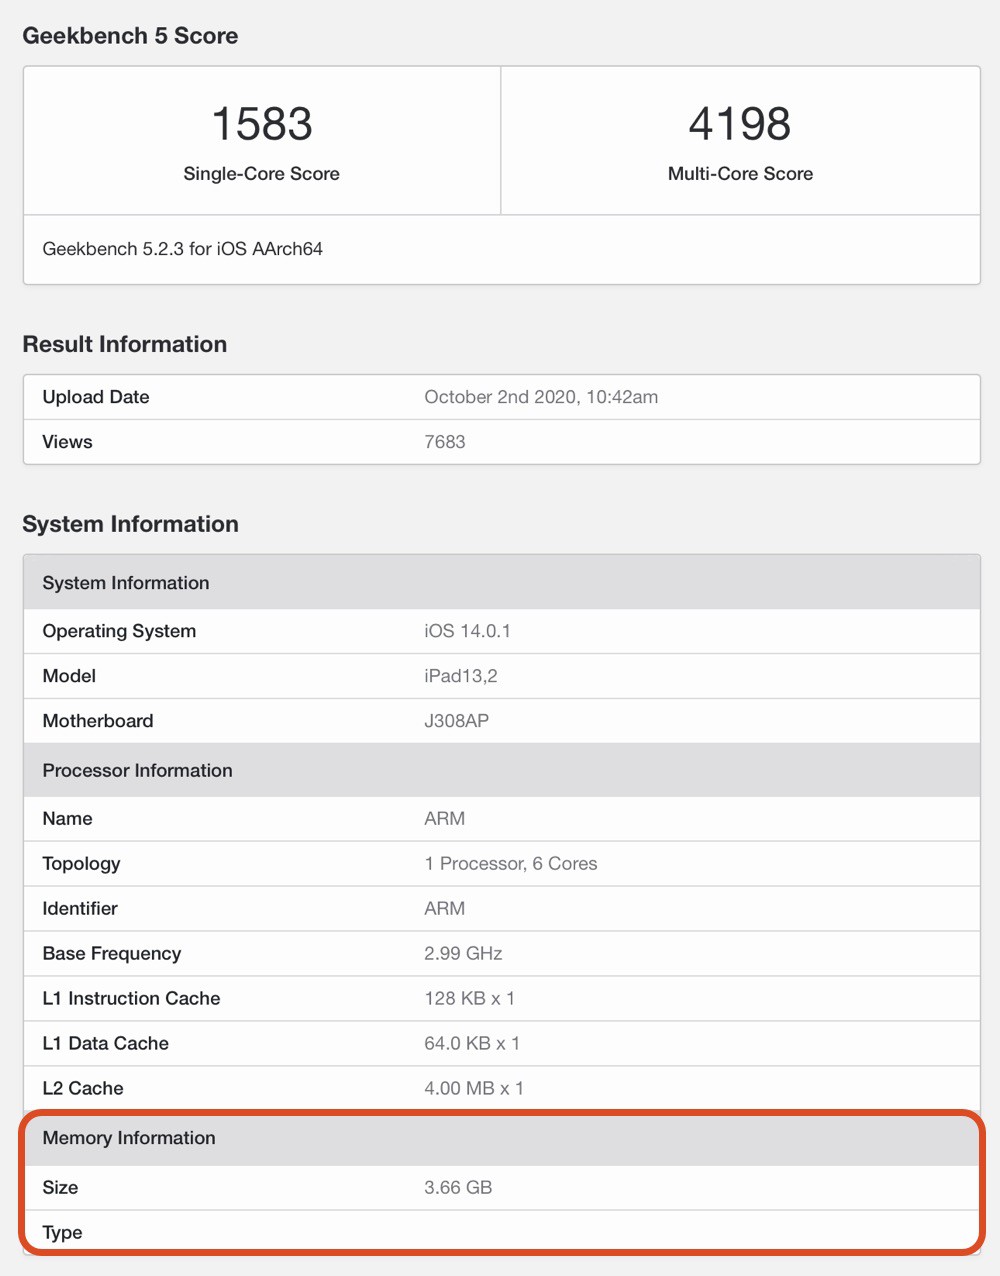Click the 2.99 GHz base frequency value
The image size is (1000, 1276).
coord(463,954)
